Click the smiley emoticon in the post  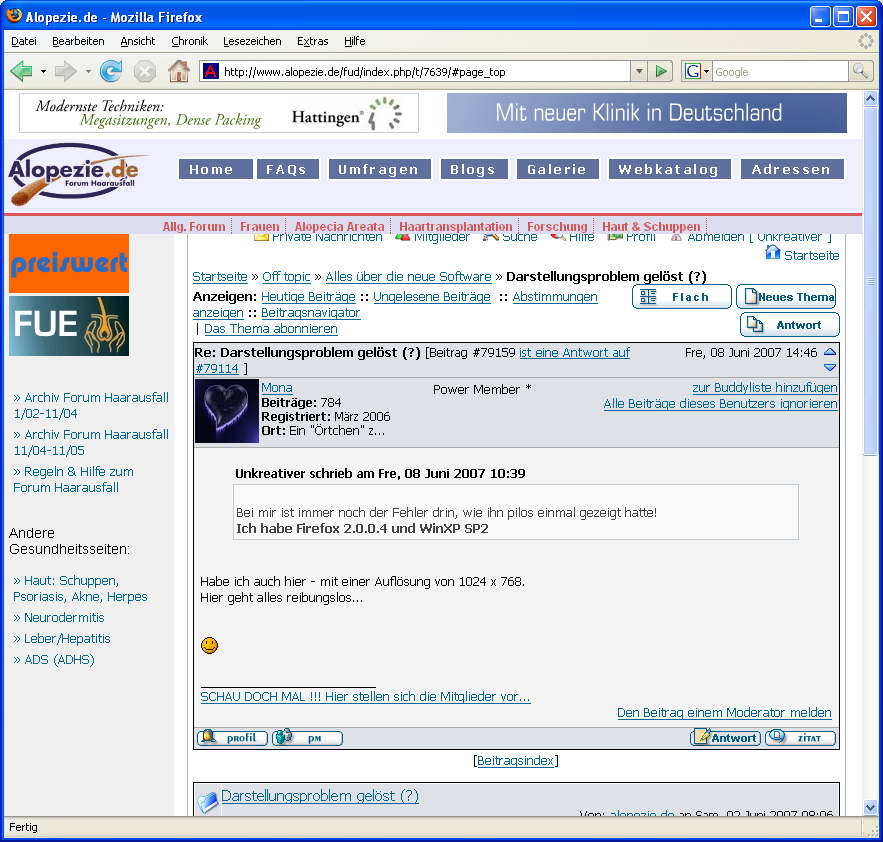pyautogui.click(x=210, y=645)
